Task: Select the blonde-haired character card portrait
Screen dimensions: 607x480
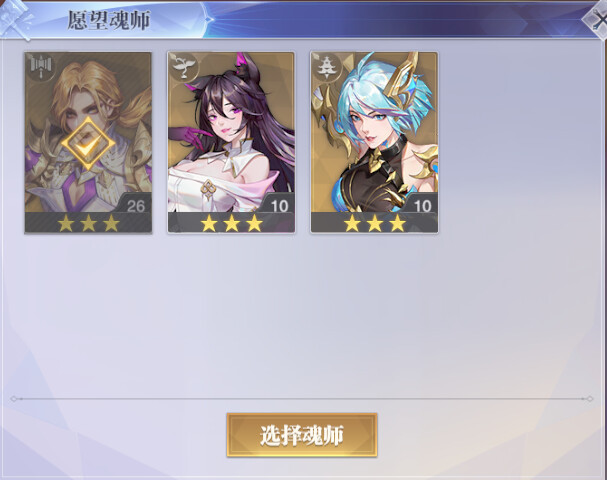Action: click(x=88, y=142)
